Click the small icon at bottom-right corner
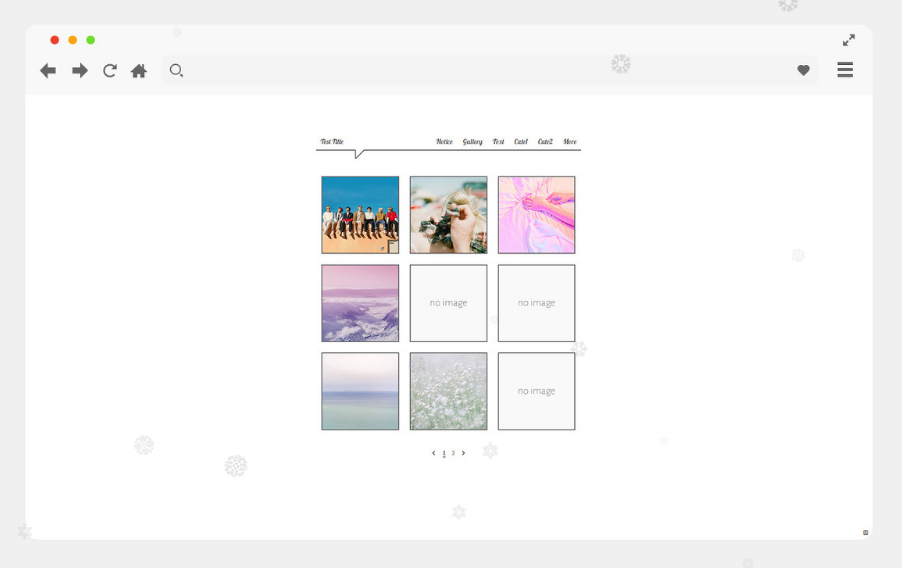 865,532
